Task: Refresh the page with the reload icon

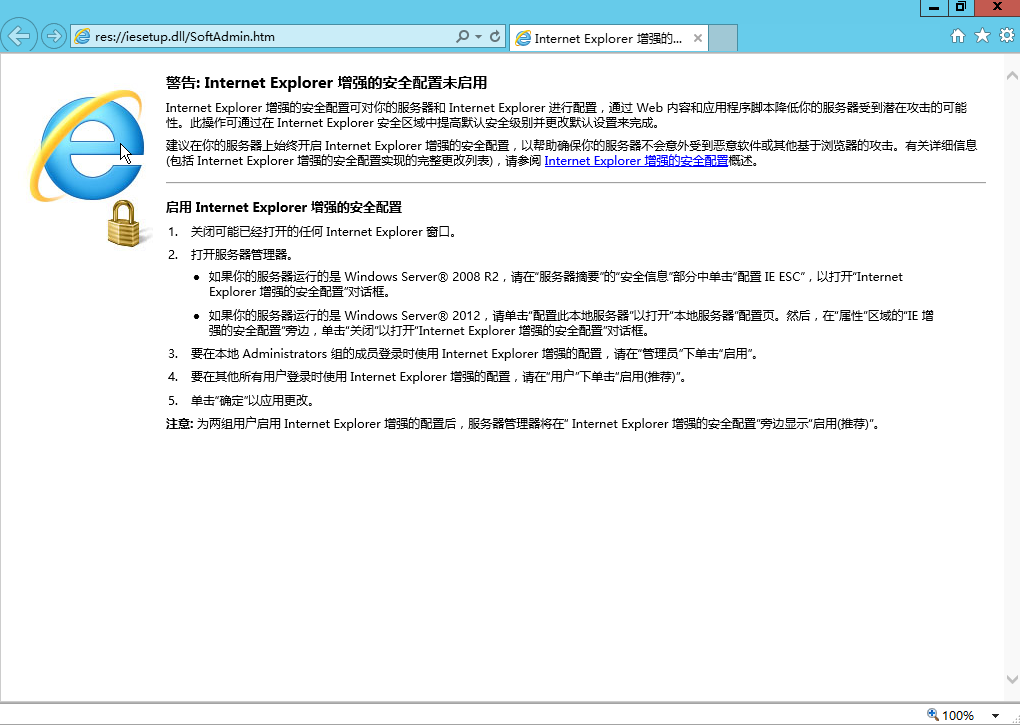Action: pyautogui.click(x=495, y=36)
